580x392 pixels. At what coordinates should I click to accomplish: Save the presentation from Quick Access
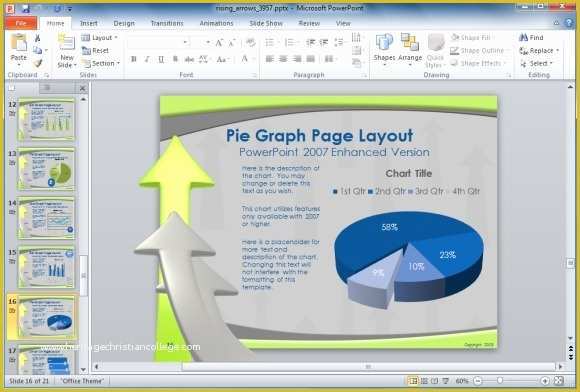tap(26, 8)
